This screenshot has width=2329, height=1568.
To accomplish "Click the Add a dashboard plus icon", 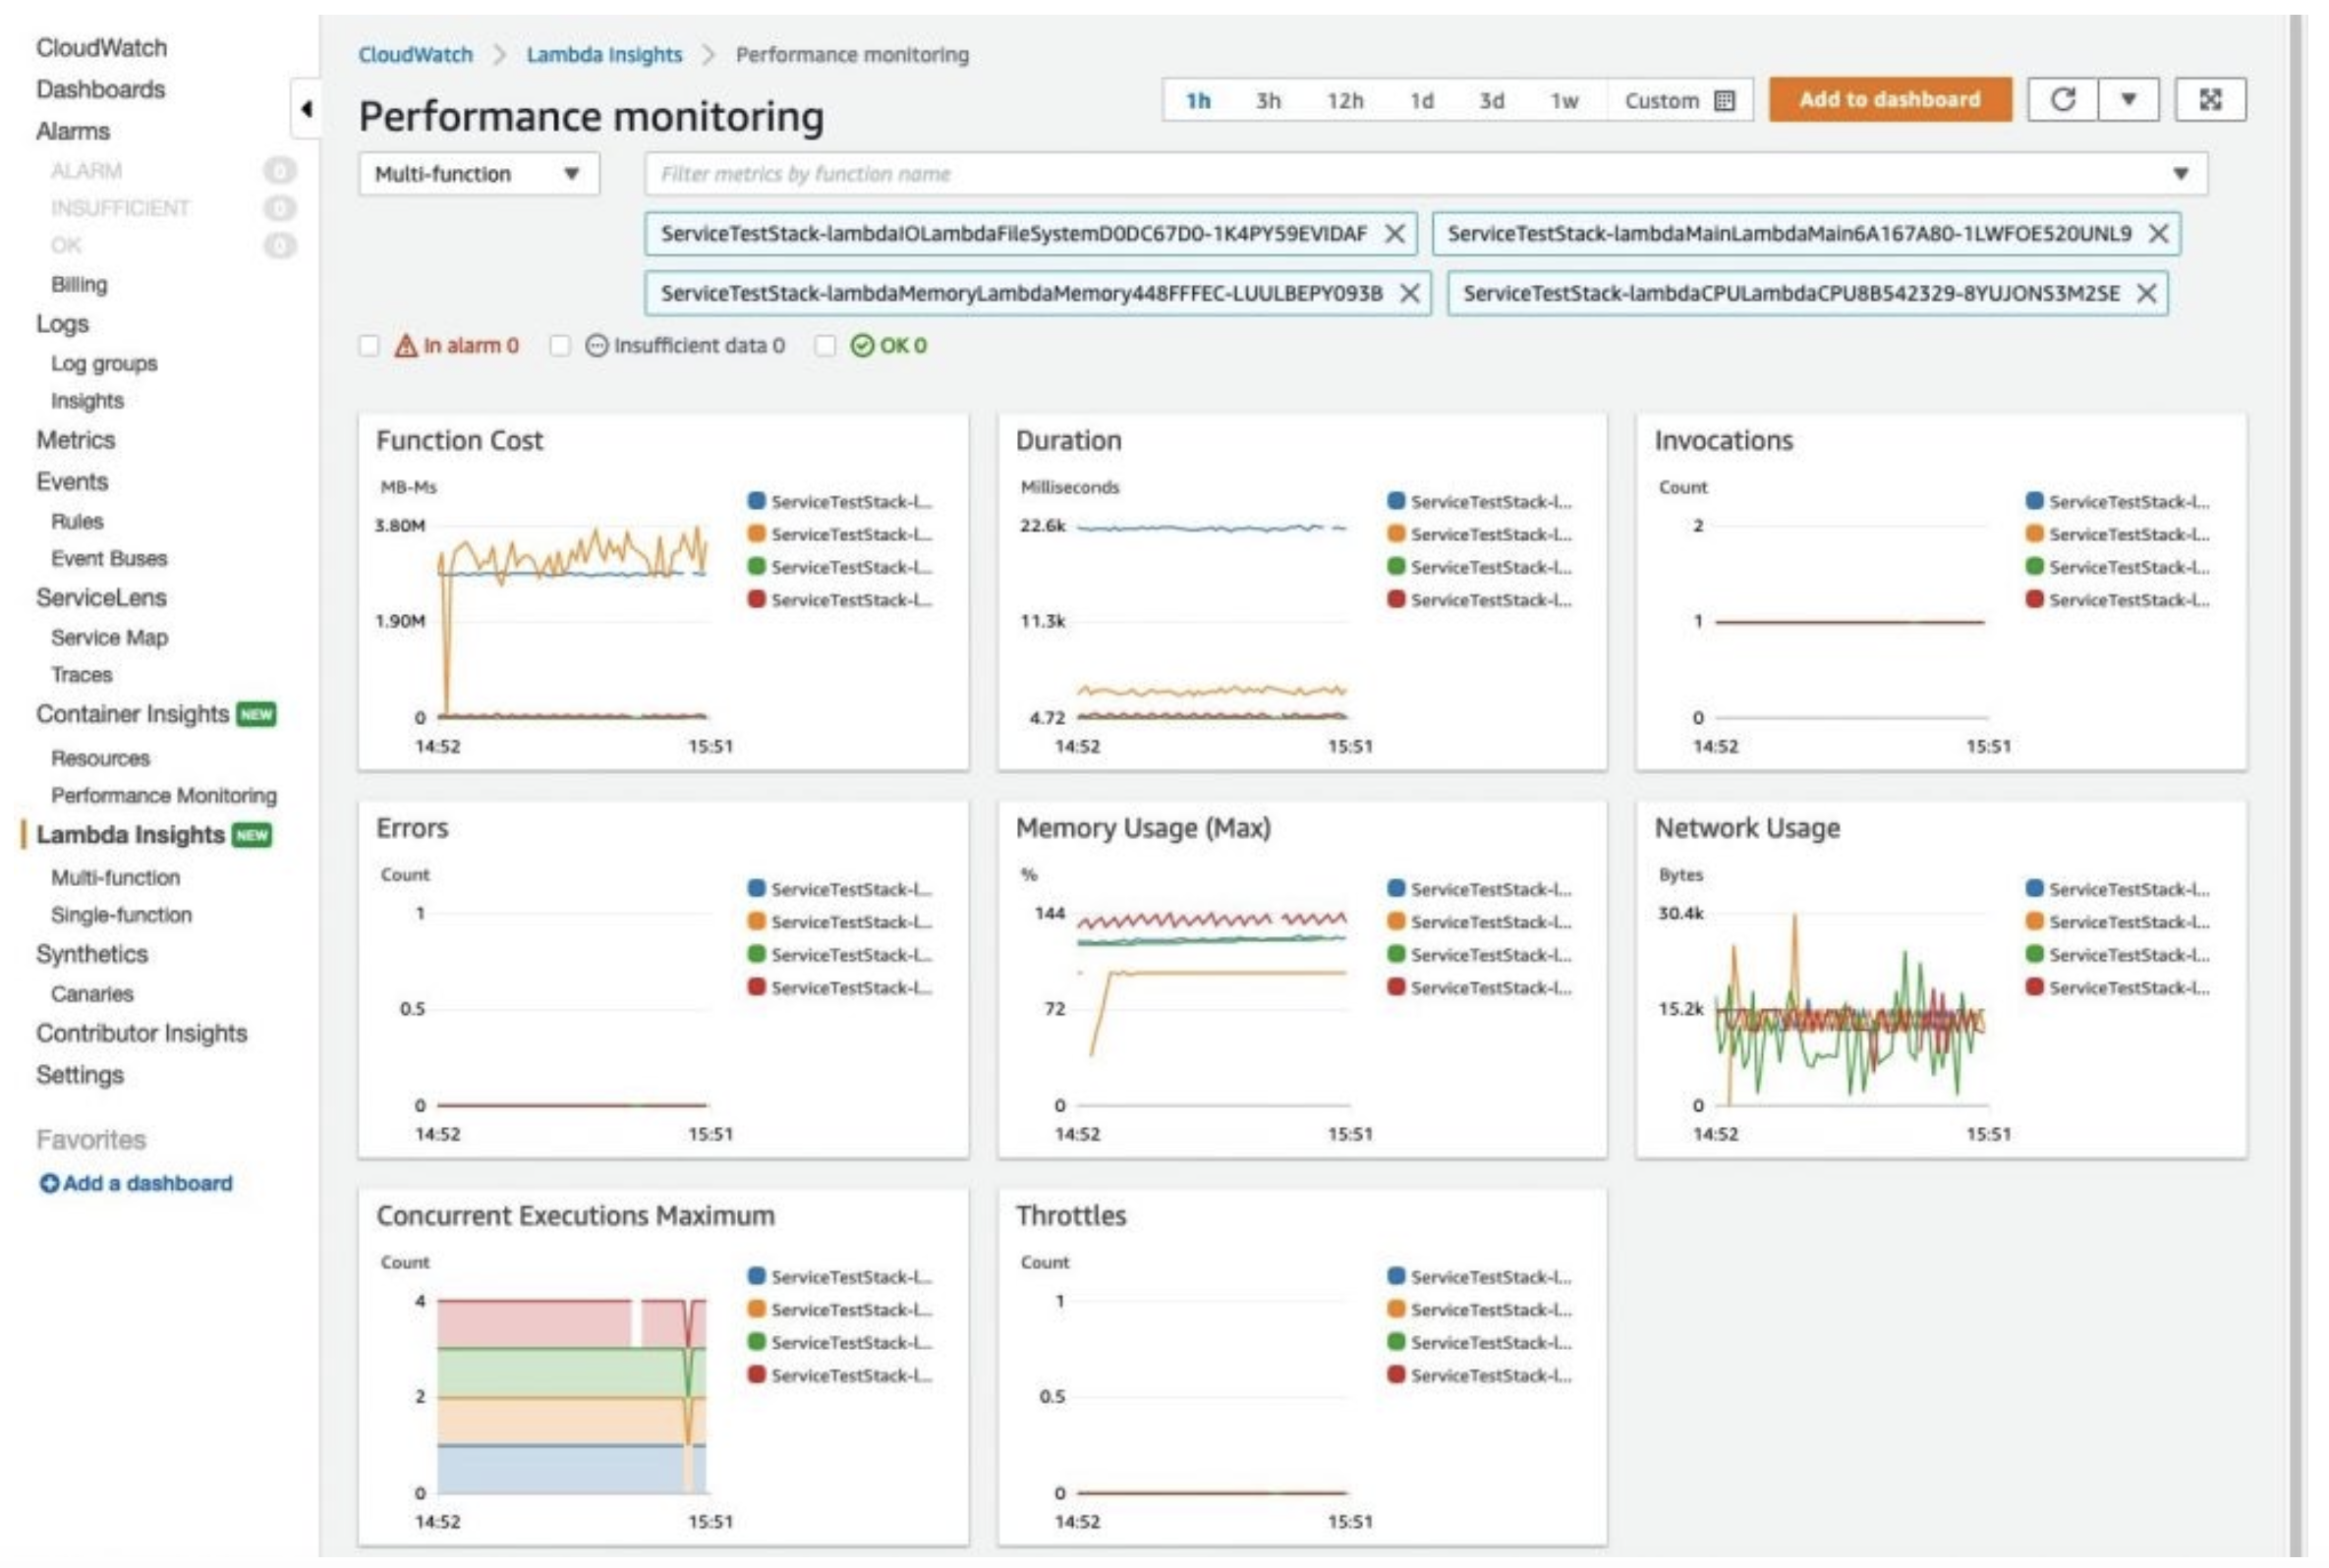I will [48, 1184].
